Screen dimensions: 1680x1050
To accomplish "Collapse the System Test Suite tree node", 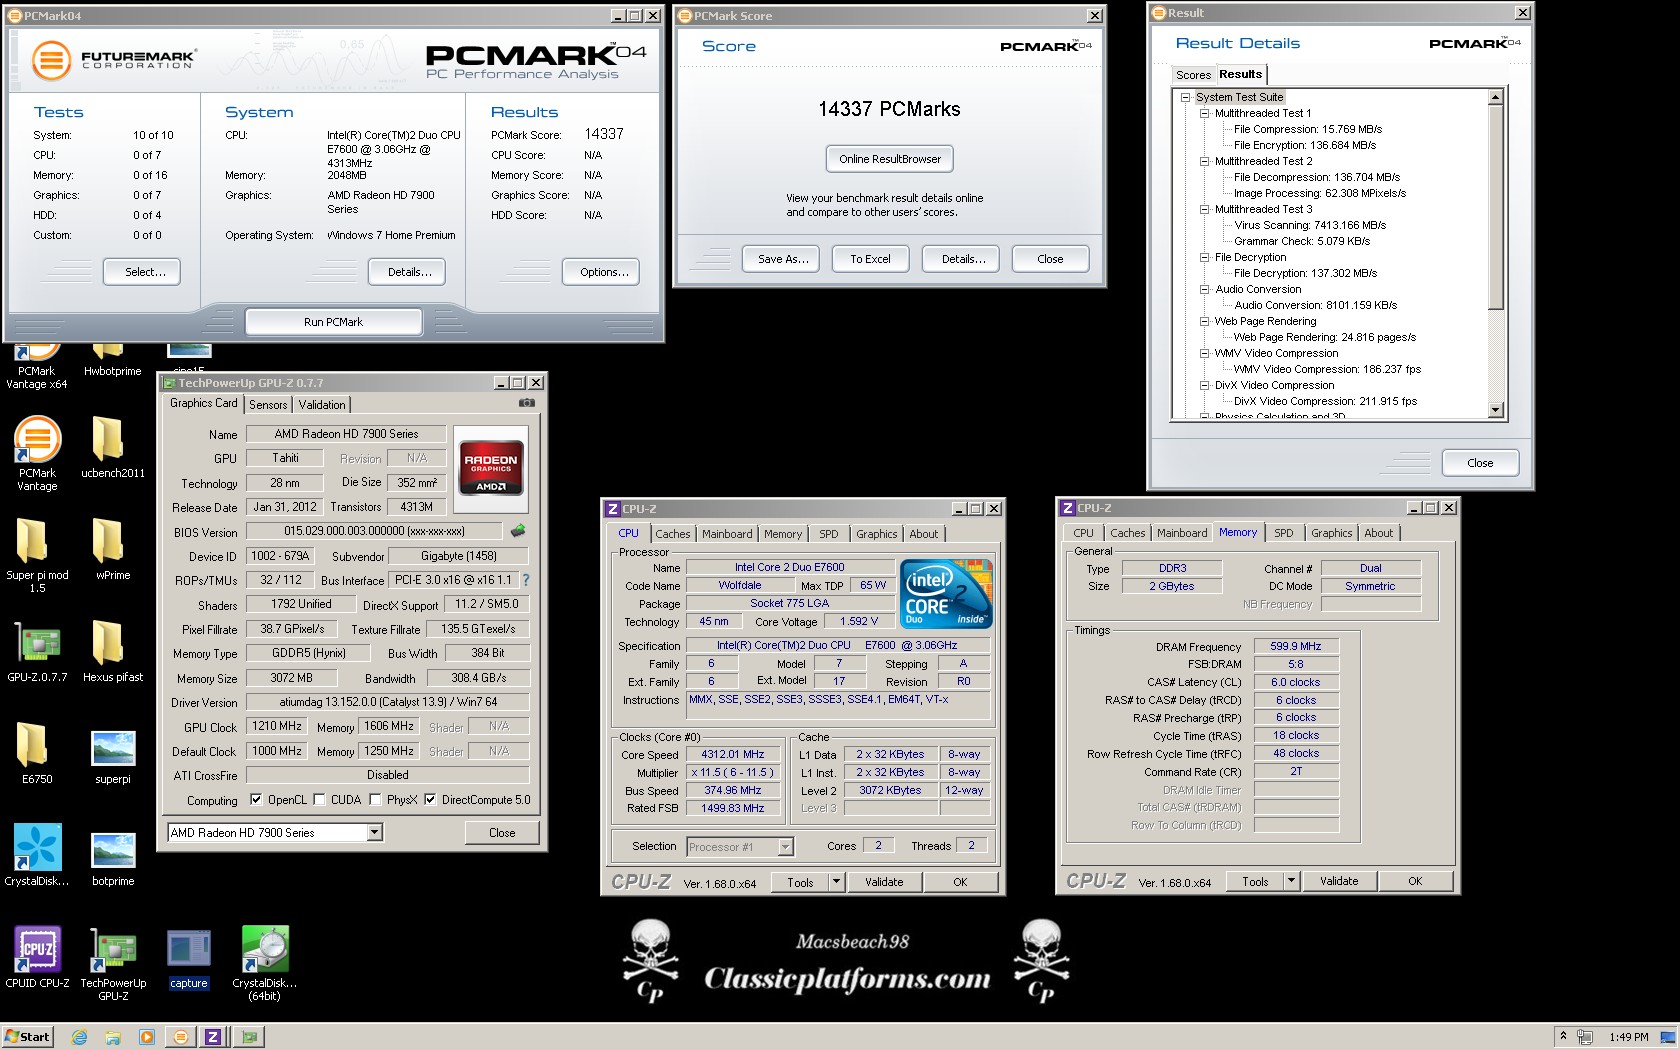I will click(1185, 97).
